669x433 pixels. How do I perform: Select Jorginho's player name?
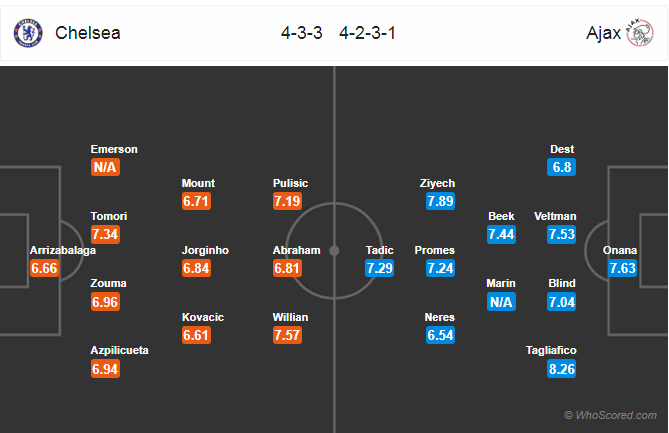tap(205, 250)
